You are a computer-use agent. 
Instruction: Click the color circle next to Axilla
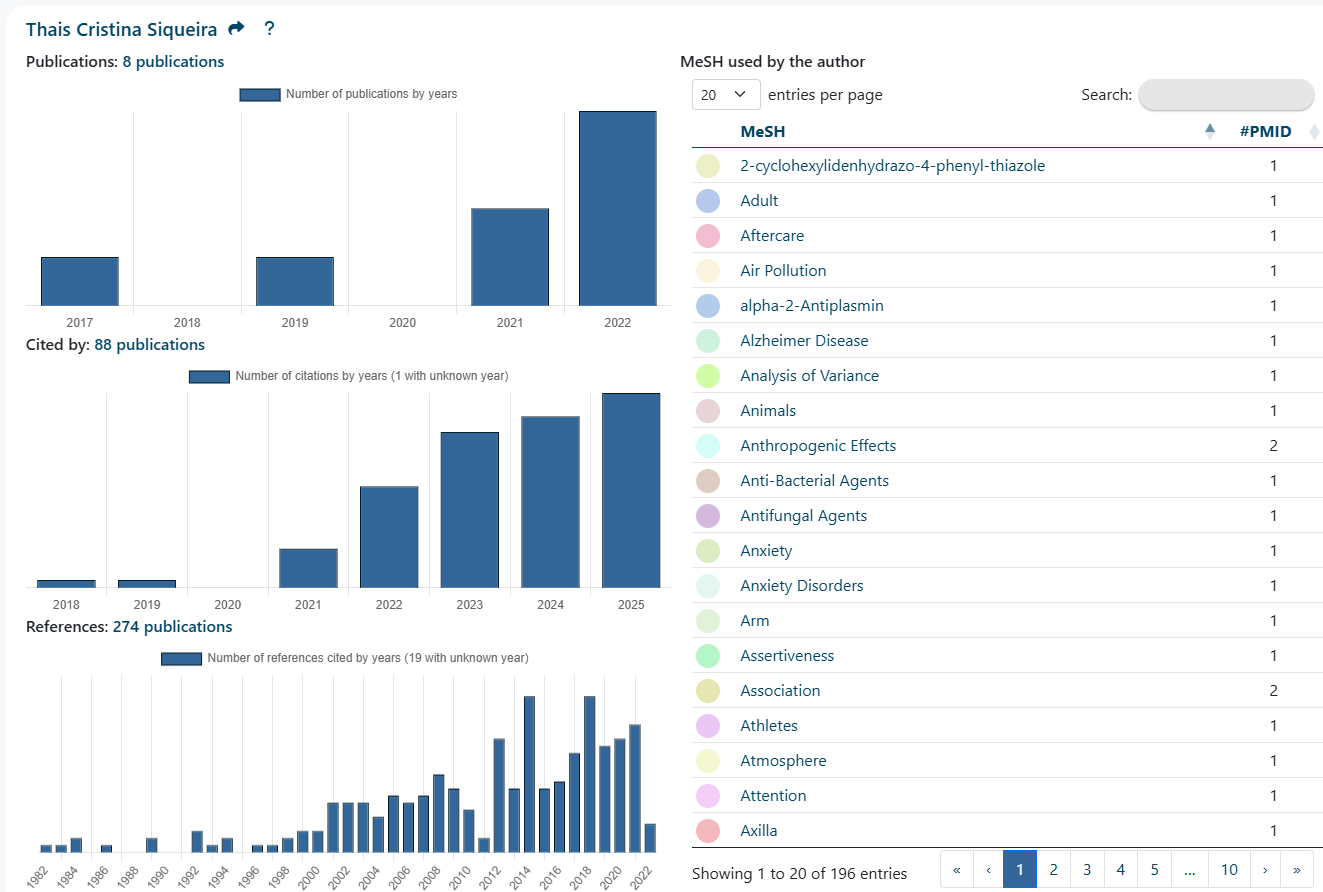[x=707, y=831]
